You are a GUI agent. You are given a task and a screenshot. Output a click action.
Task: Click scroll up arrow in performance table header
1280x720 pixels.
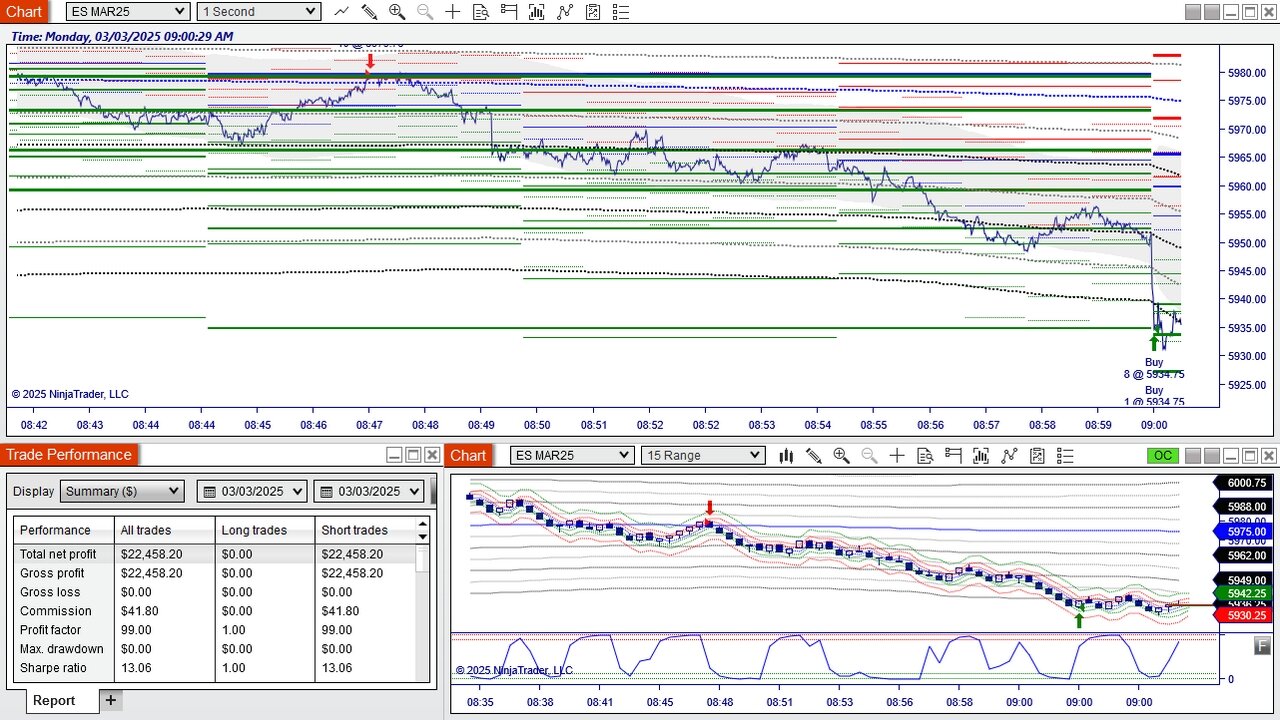(x=424, y=523)
